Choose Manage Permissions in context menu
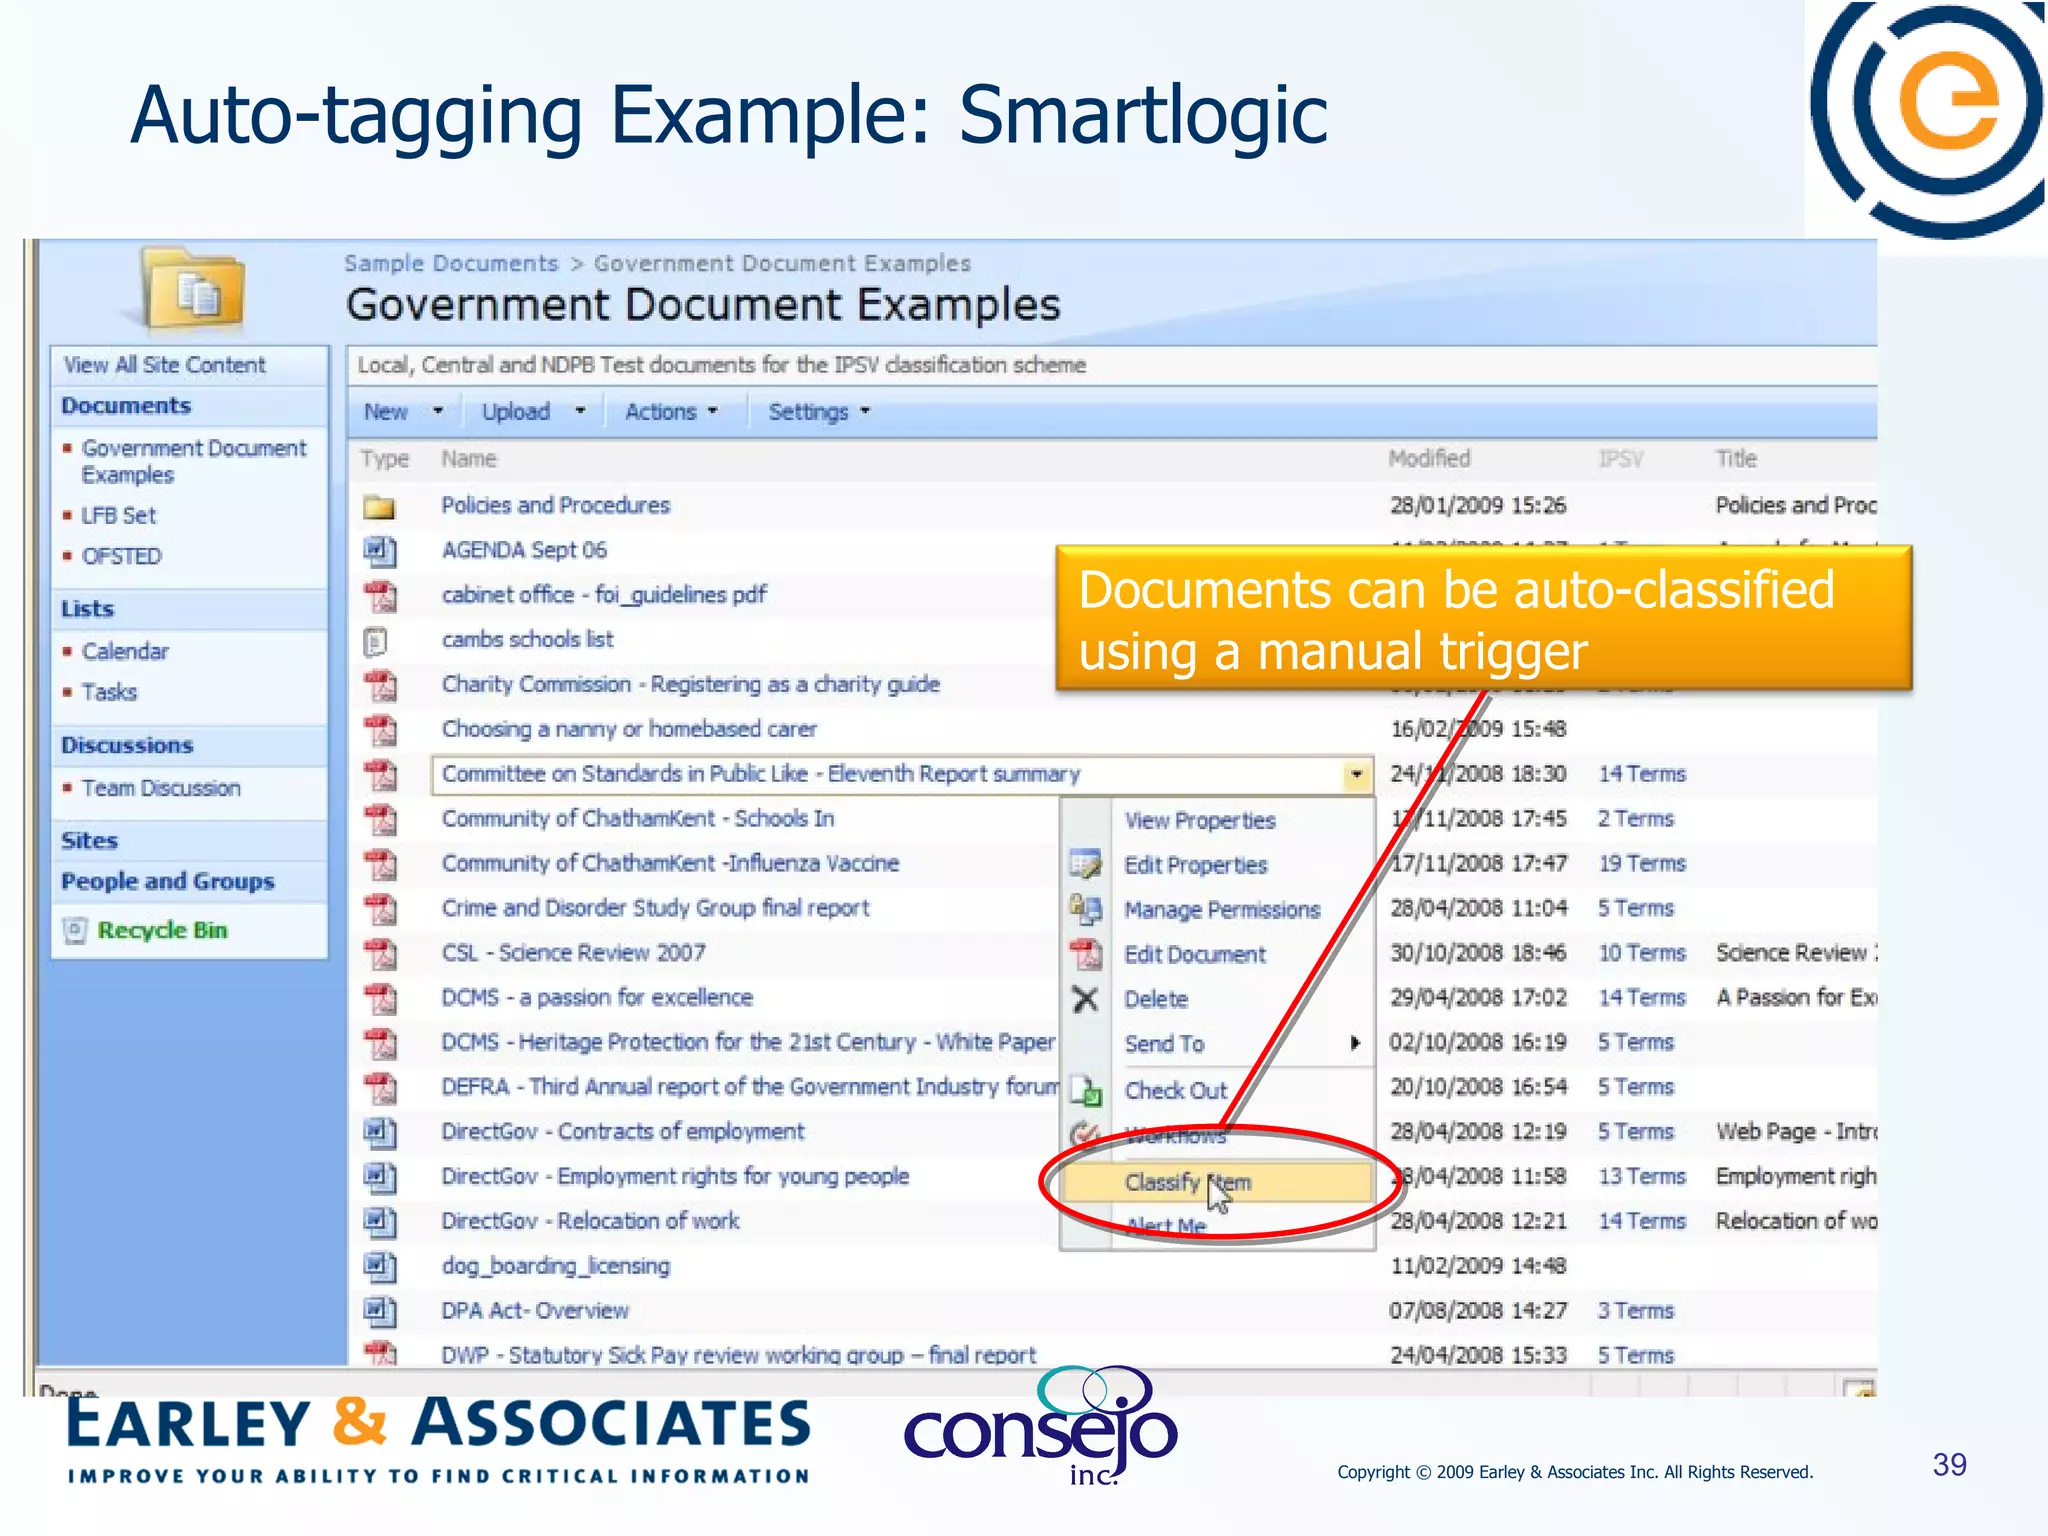Viewport: 2048px width, 1536px height. coord(1222,910)
